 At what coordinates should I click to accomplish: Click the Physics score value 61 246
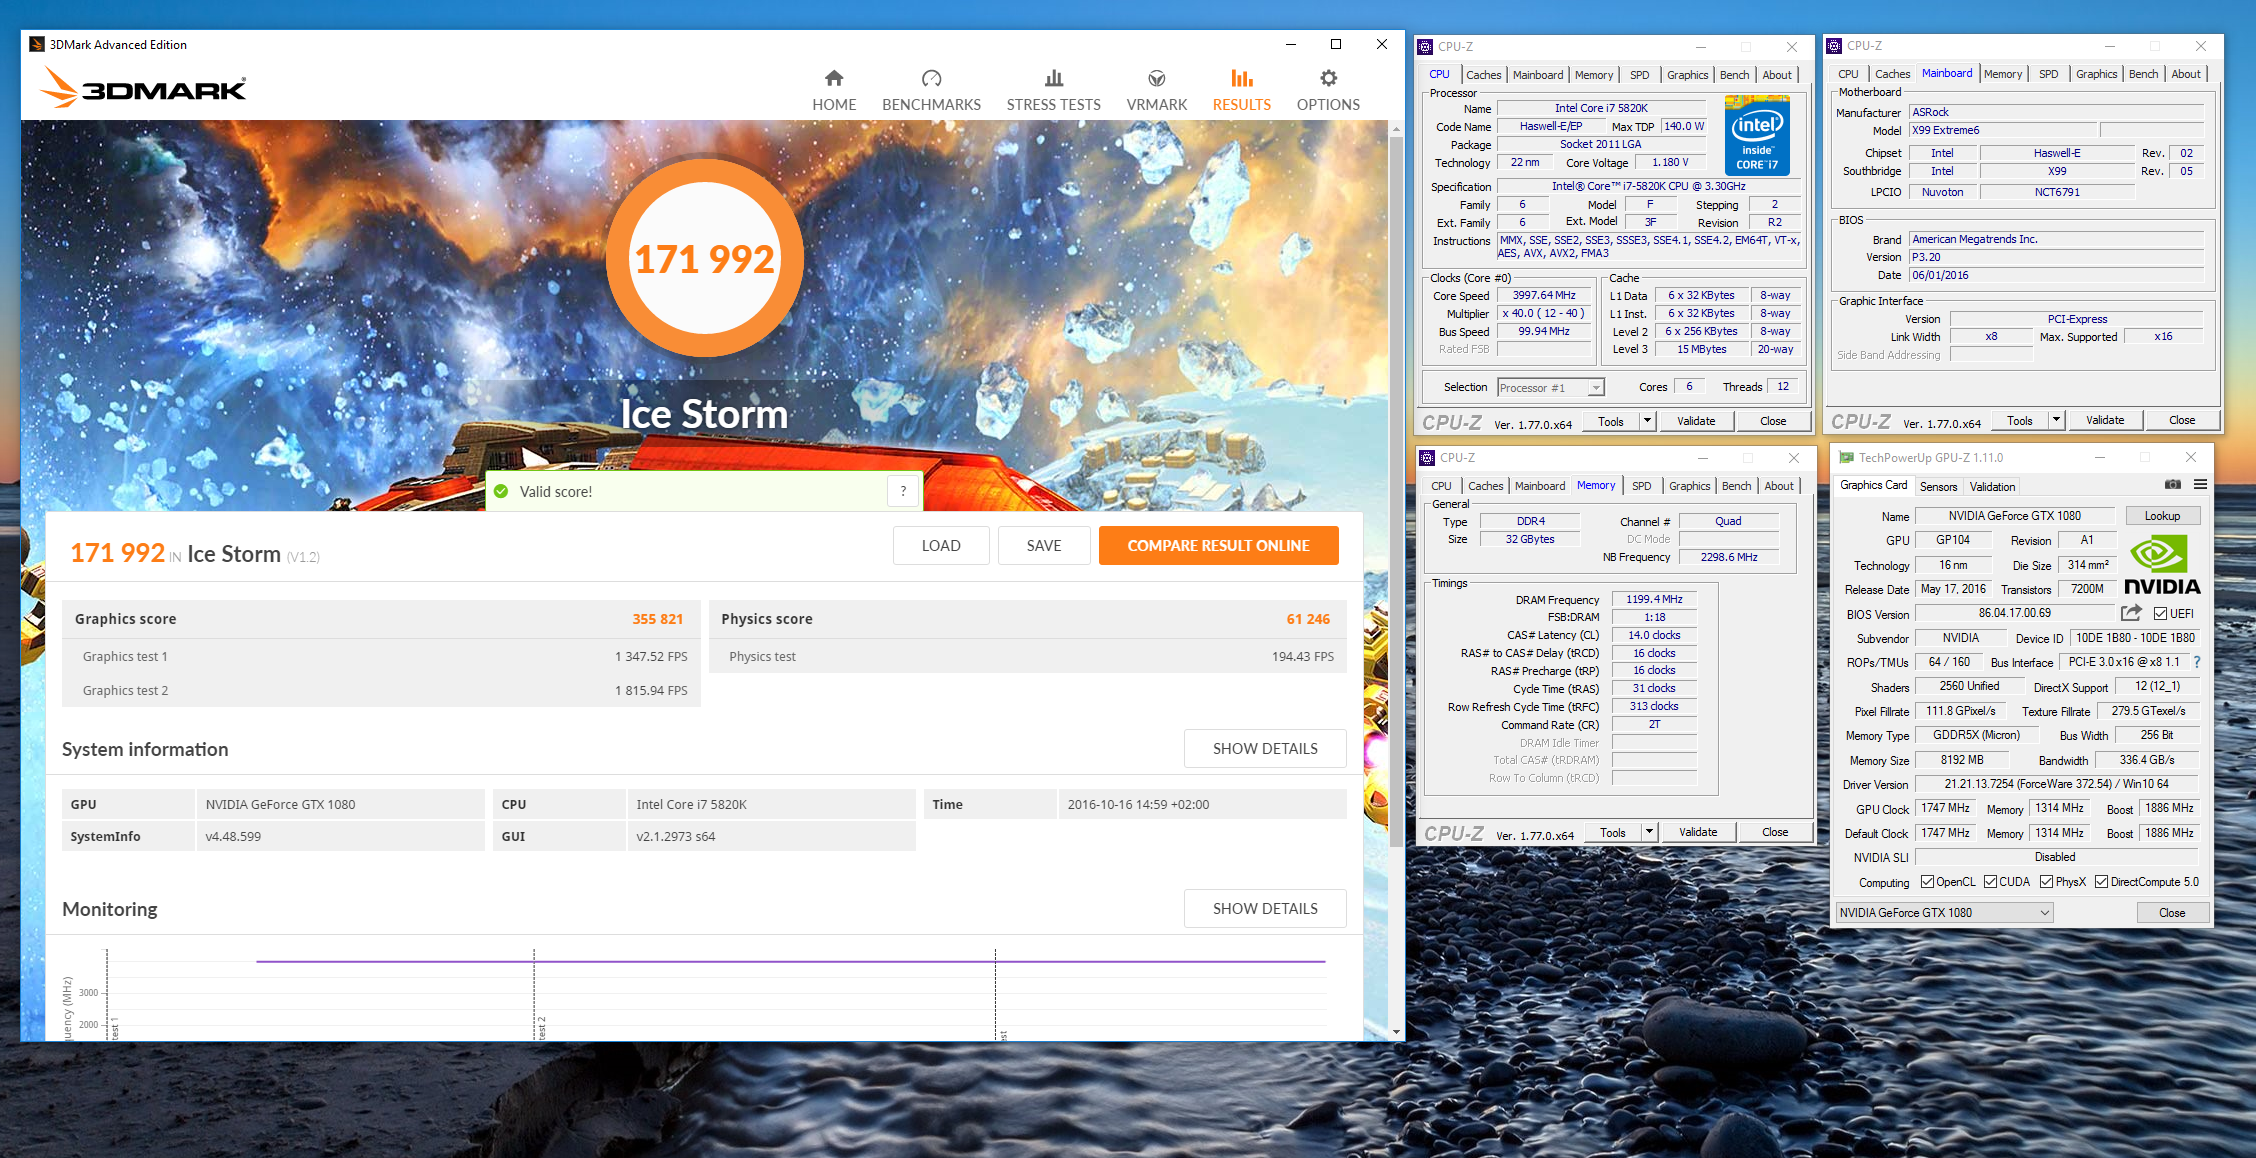(x=1308, y=619)
